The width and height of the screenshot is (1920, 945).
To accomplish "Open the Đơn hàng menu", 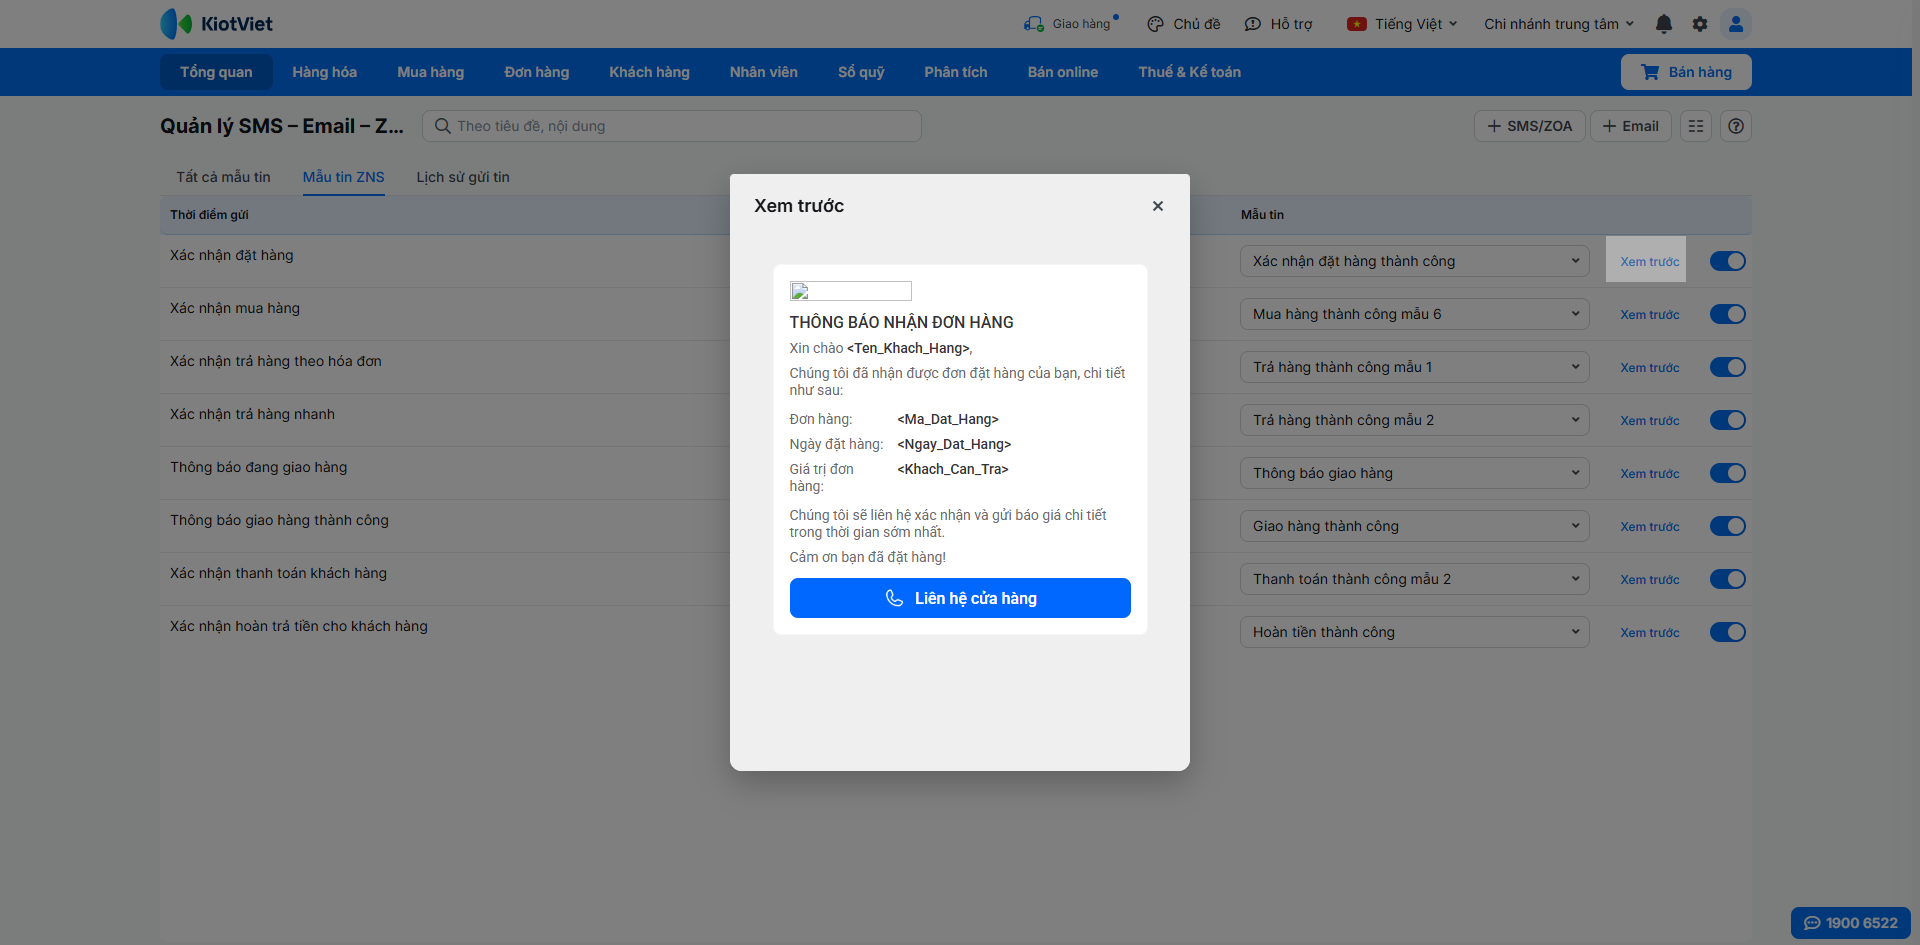I will [x=537, y=72].
